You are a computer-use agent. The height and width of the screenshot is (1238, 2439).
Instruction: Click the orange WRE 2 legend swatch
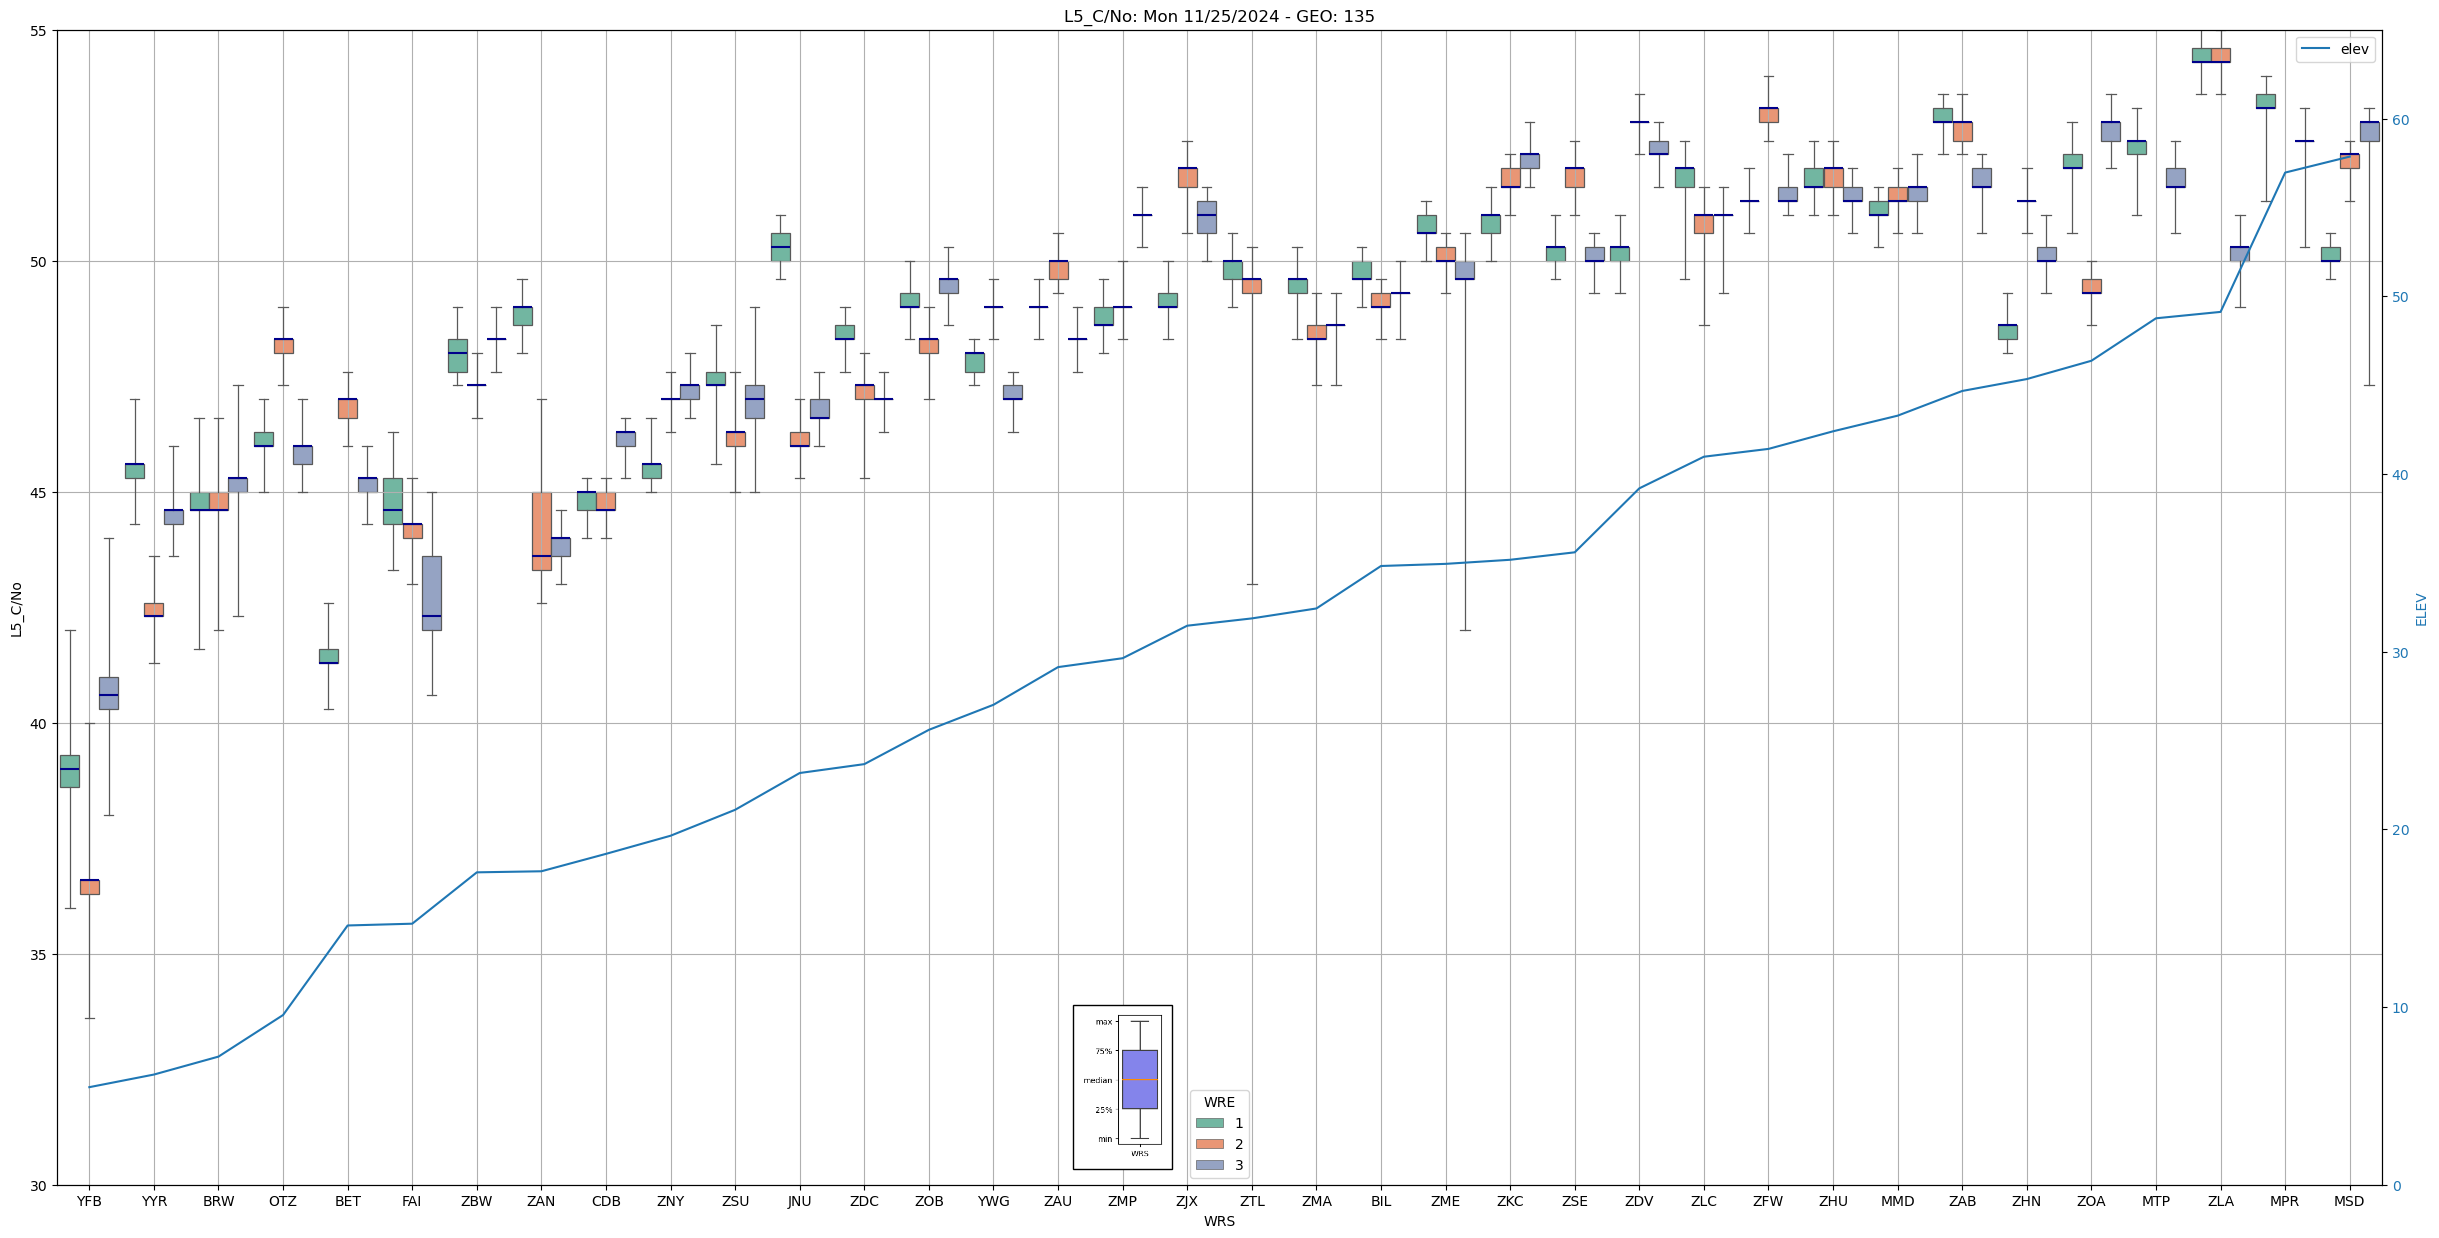(1209, 1144)
